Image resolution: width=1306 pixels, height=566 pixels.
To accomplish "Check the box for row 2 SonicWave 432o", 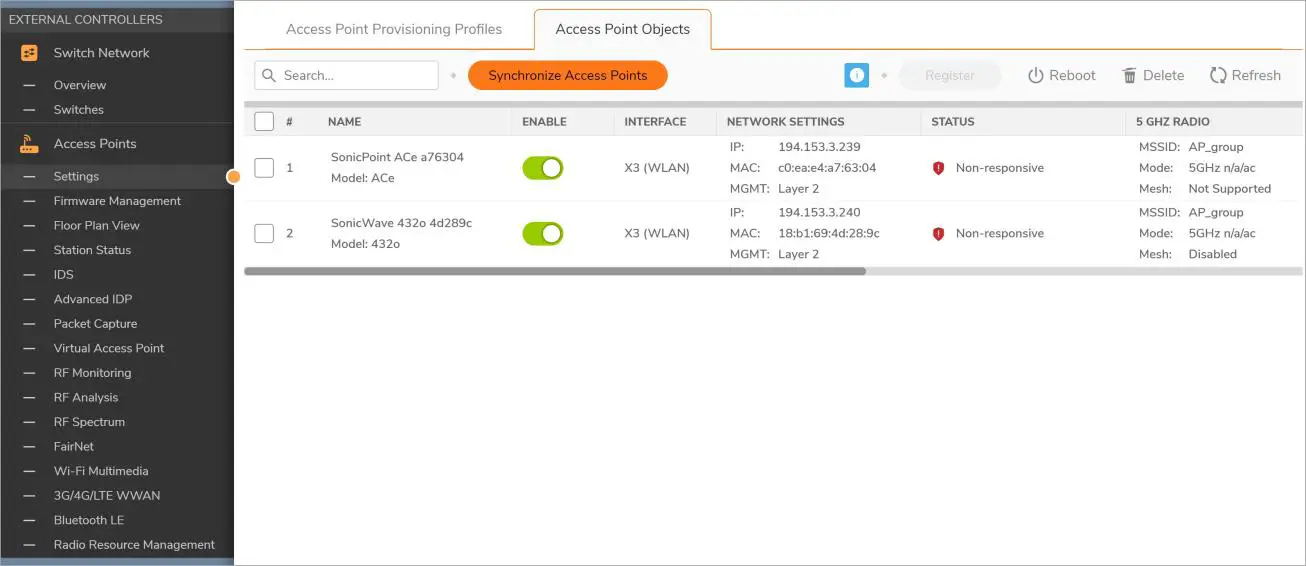I will pyautogui.click(x=264, y=234).
